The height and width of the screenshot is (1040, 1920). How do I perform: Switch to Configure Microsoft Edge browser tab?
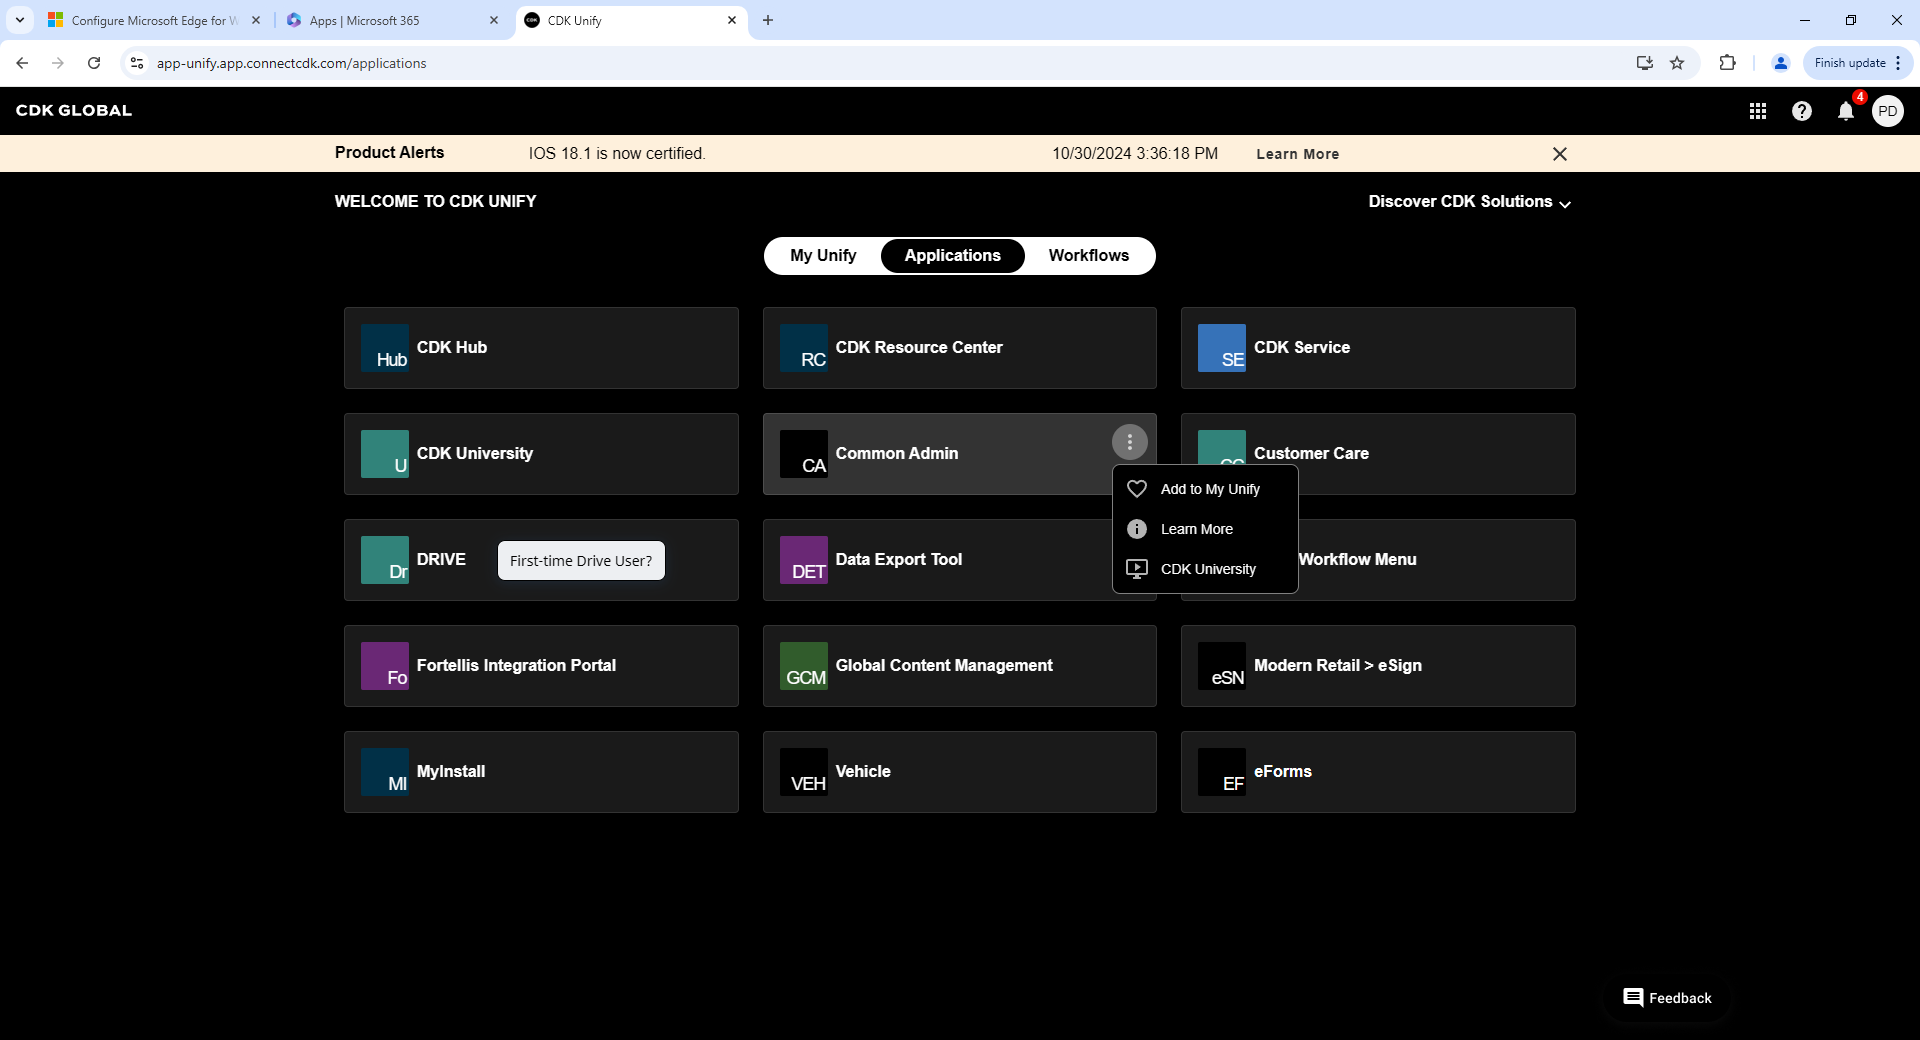[153, 20]
